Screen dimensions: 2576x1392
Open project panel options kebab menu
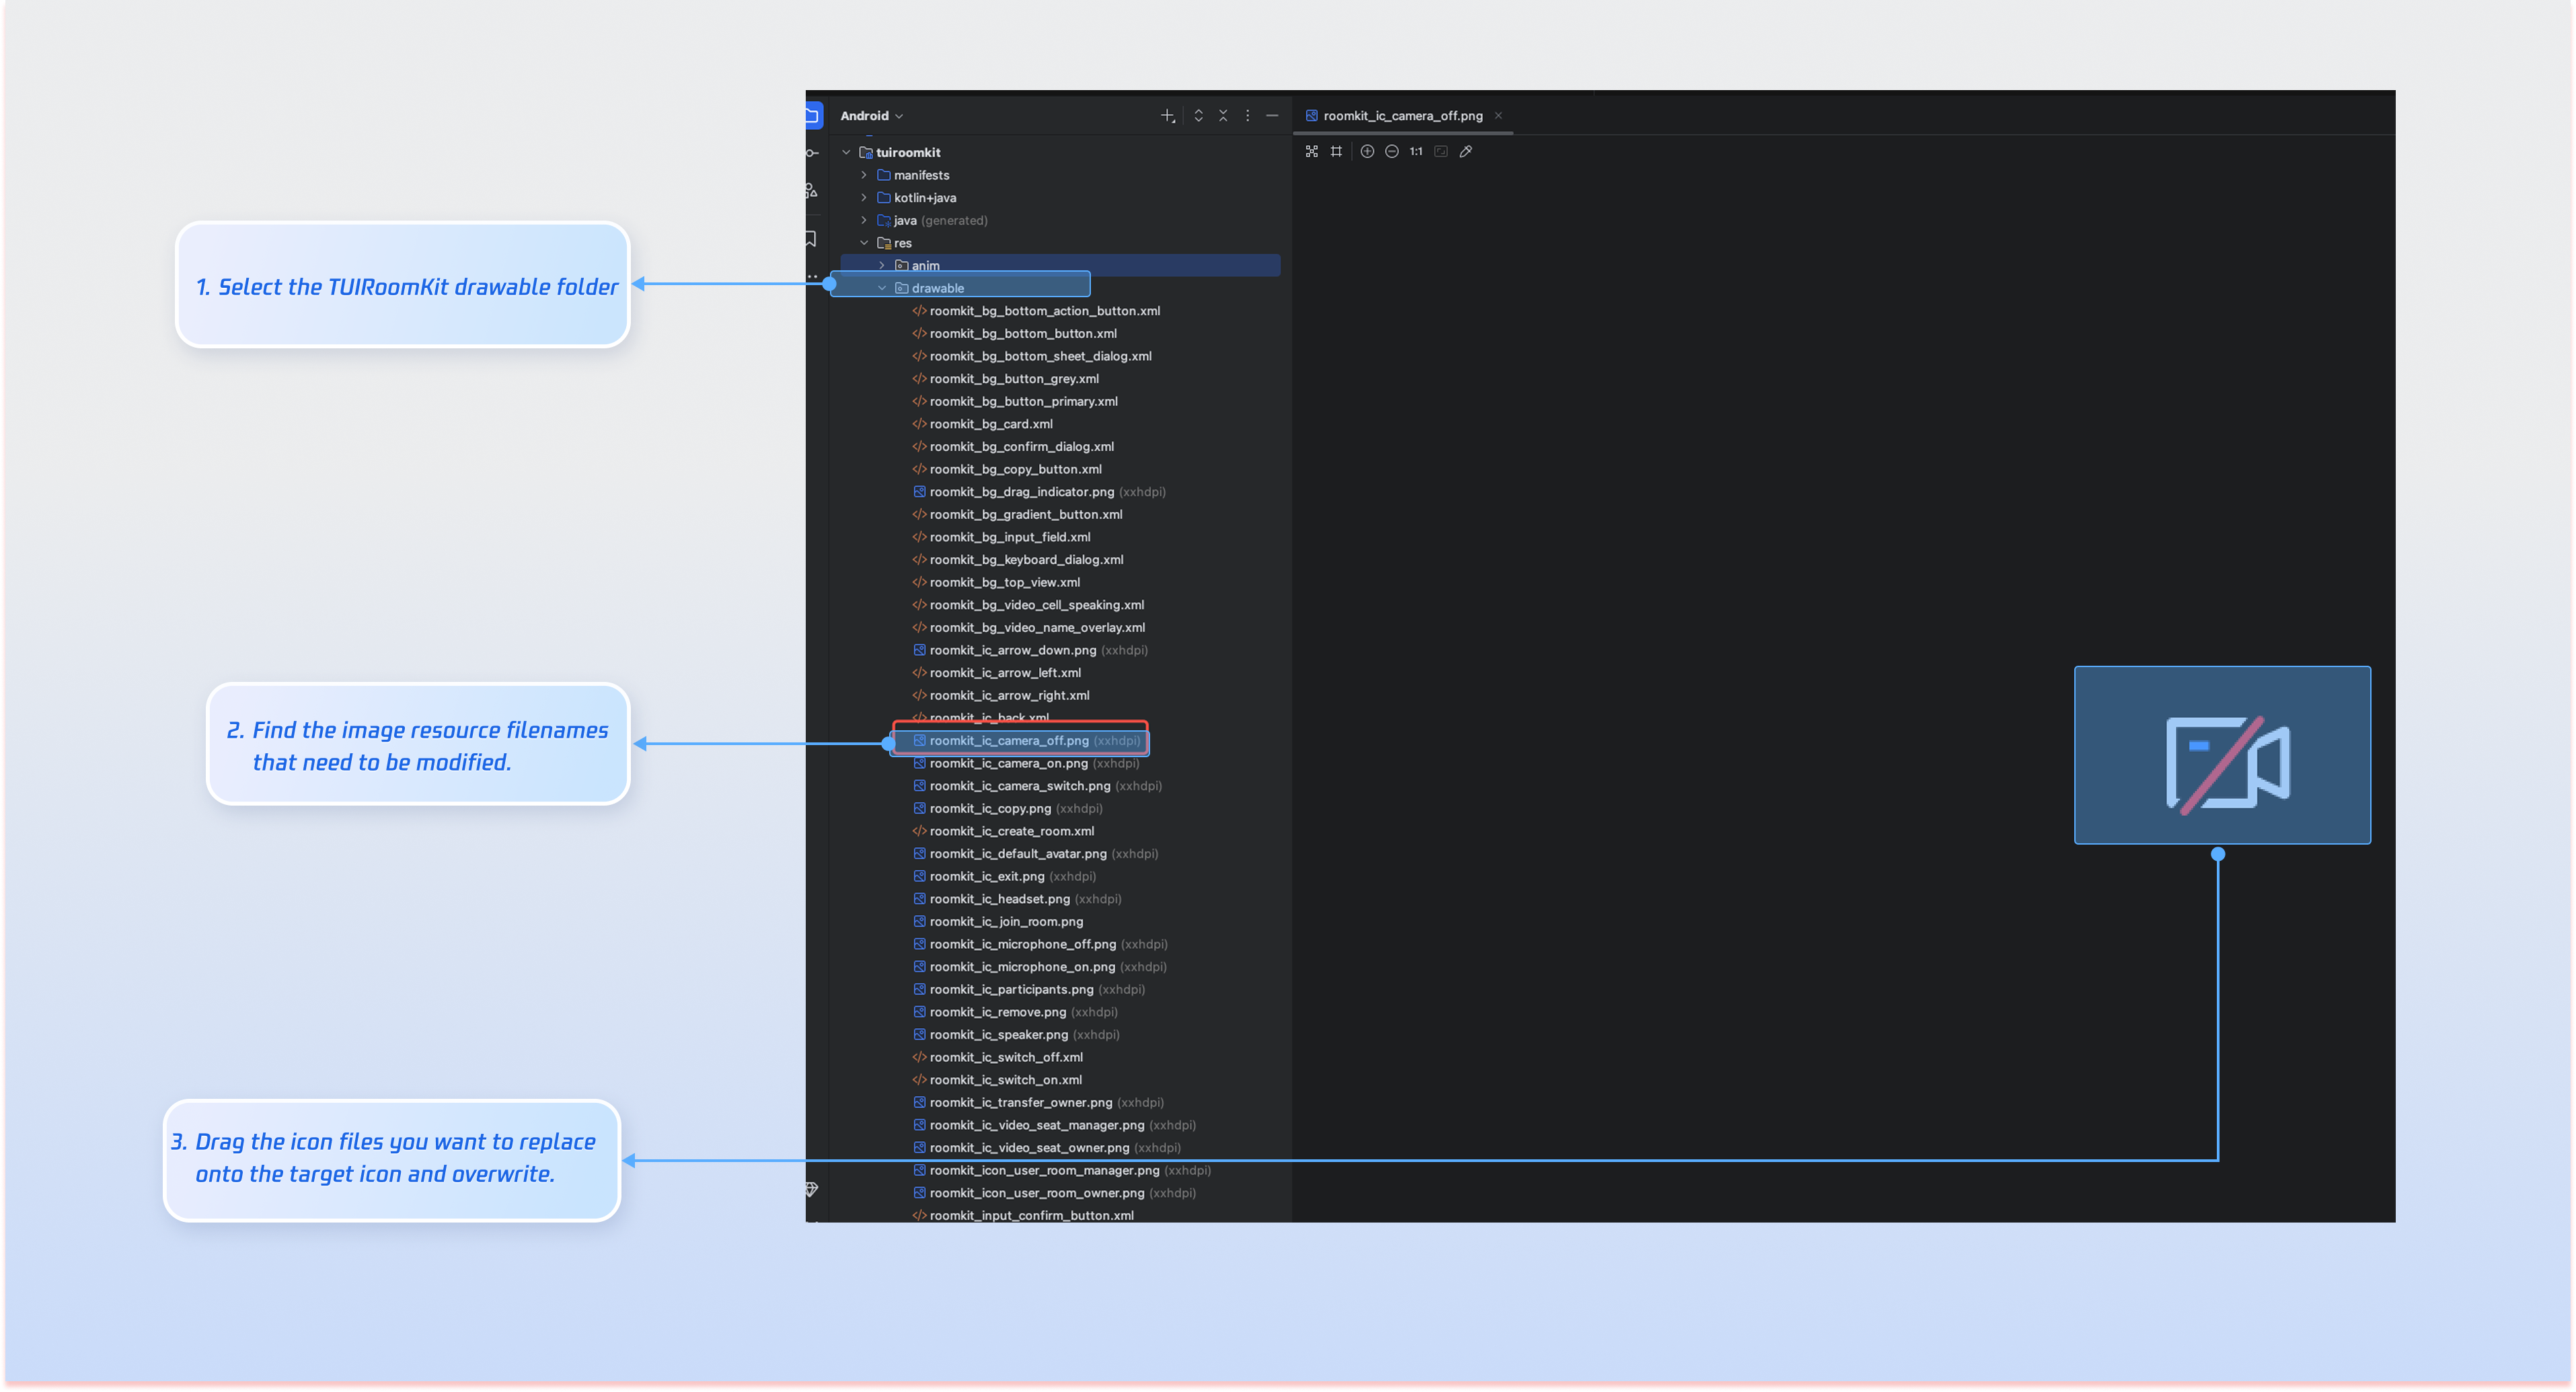[1247, 116]
